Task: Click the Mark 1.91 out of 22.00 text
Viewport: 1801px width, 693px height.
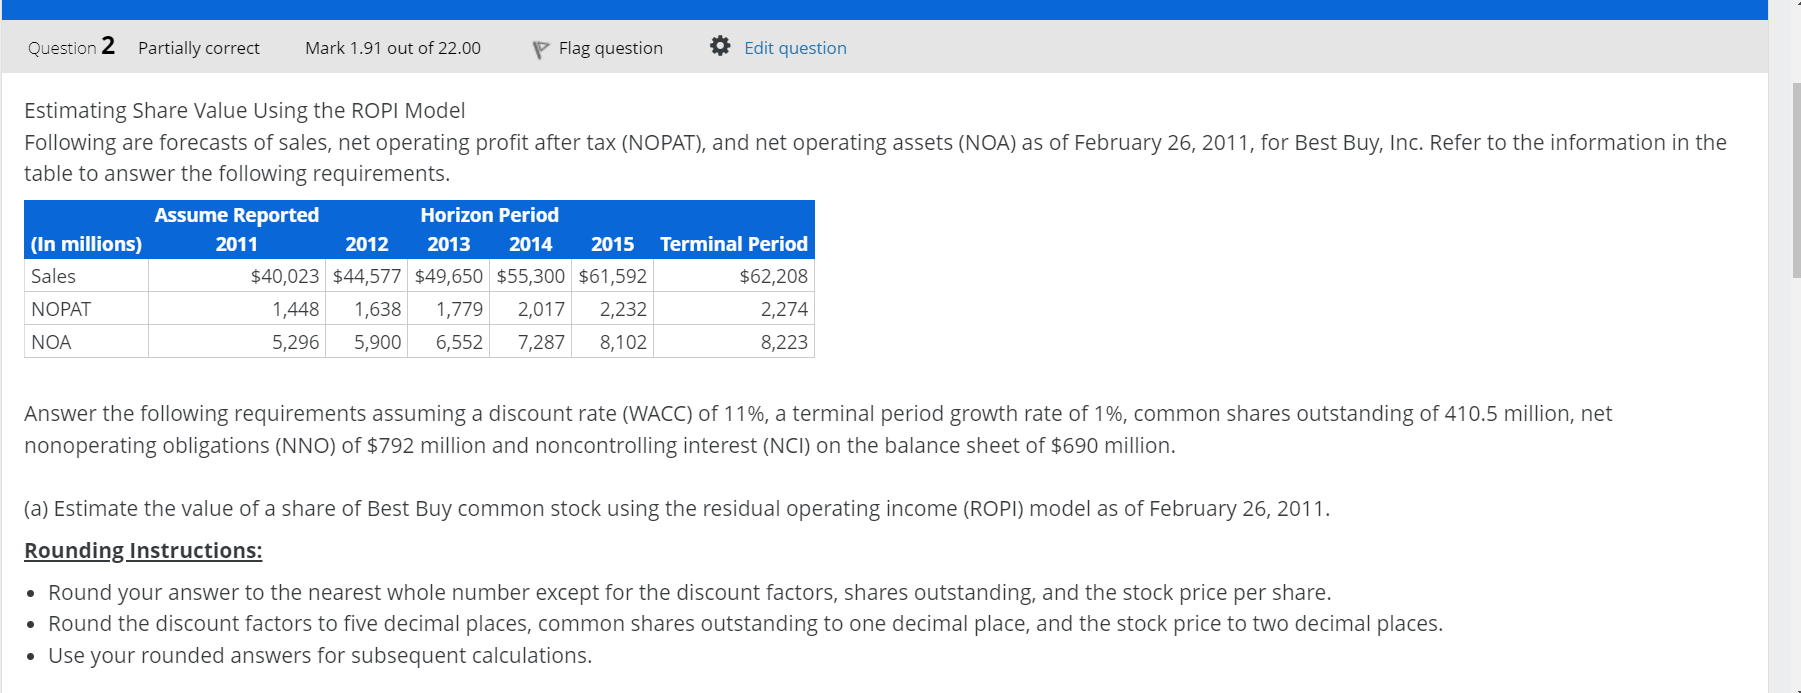Action: [393, 48]
